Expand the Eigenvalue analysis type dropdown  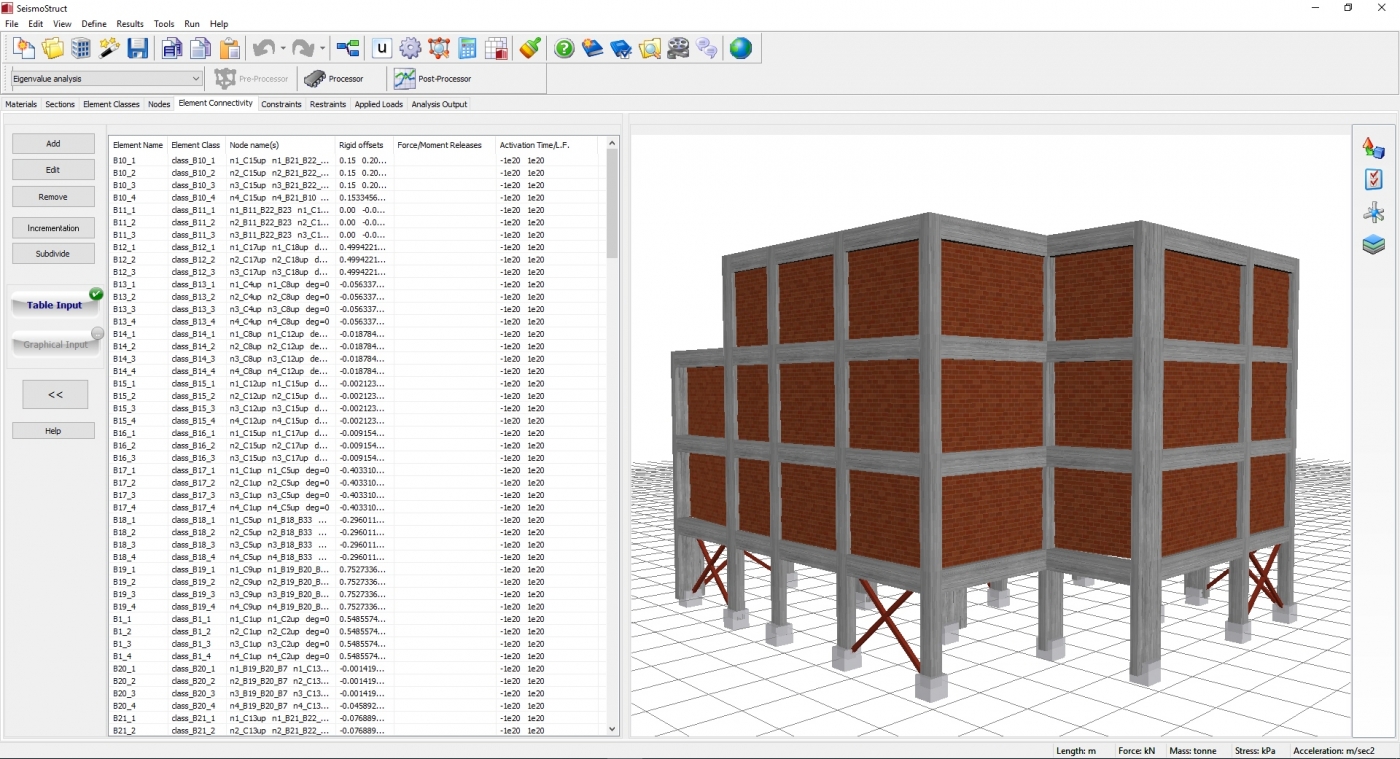[195, 79]
